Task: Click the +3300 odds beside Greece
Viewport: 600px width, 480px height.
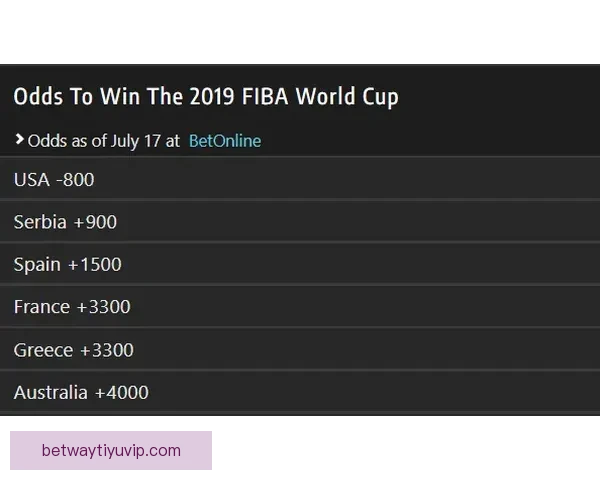Action: [106, 350]
